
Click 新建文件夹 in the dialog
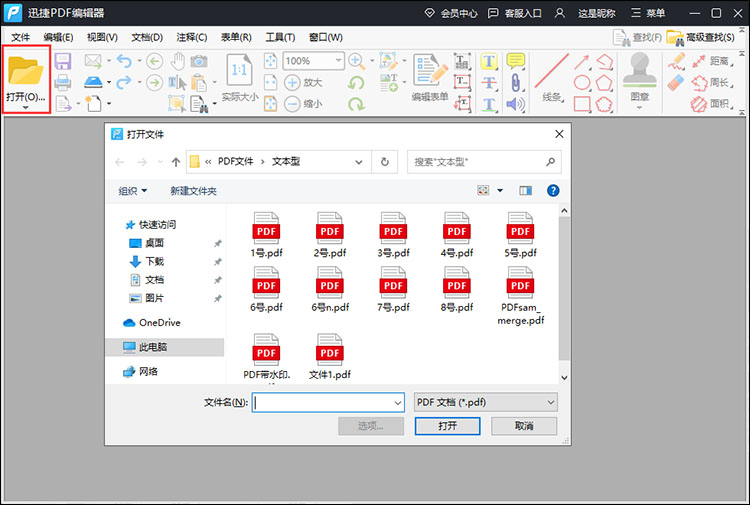[x=193, y=191]
